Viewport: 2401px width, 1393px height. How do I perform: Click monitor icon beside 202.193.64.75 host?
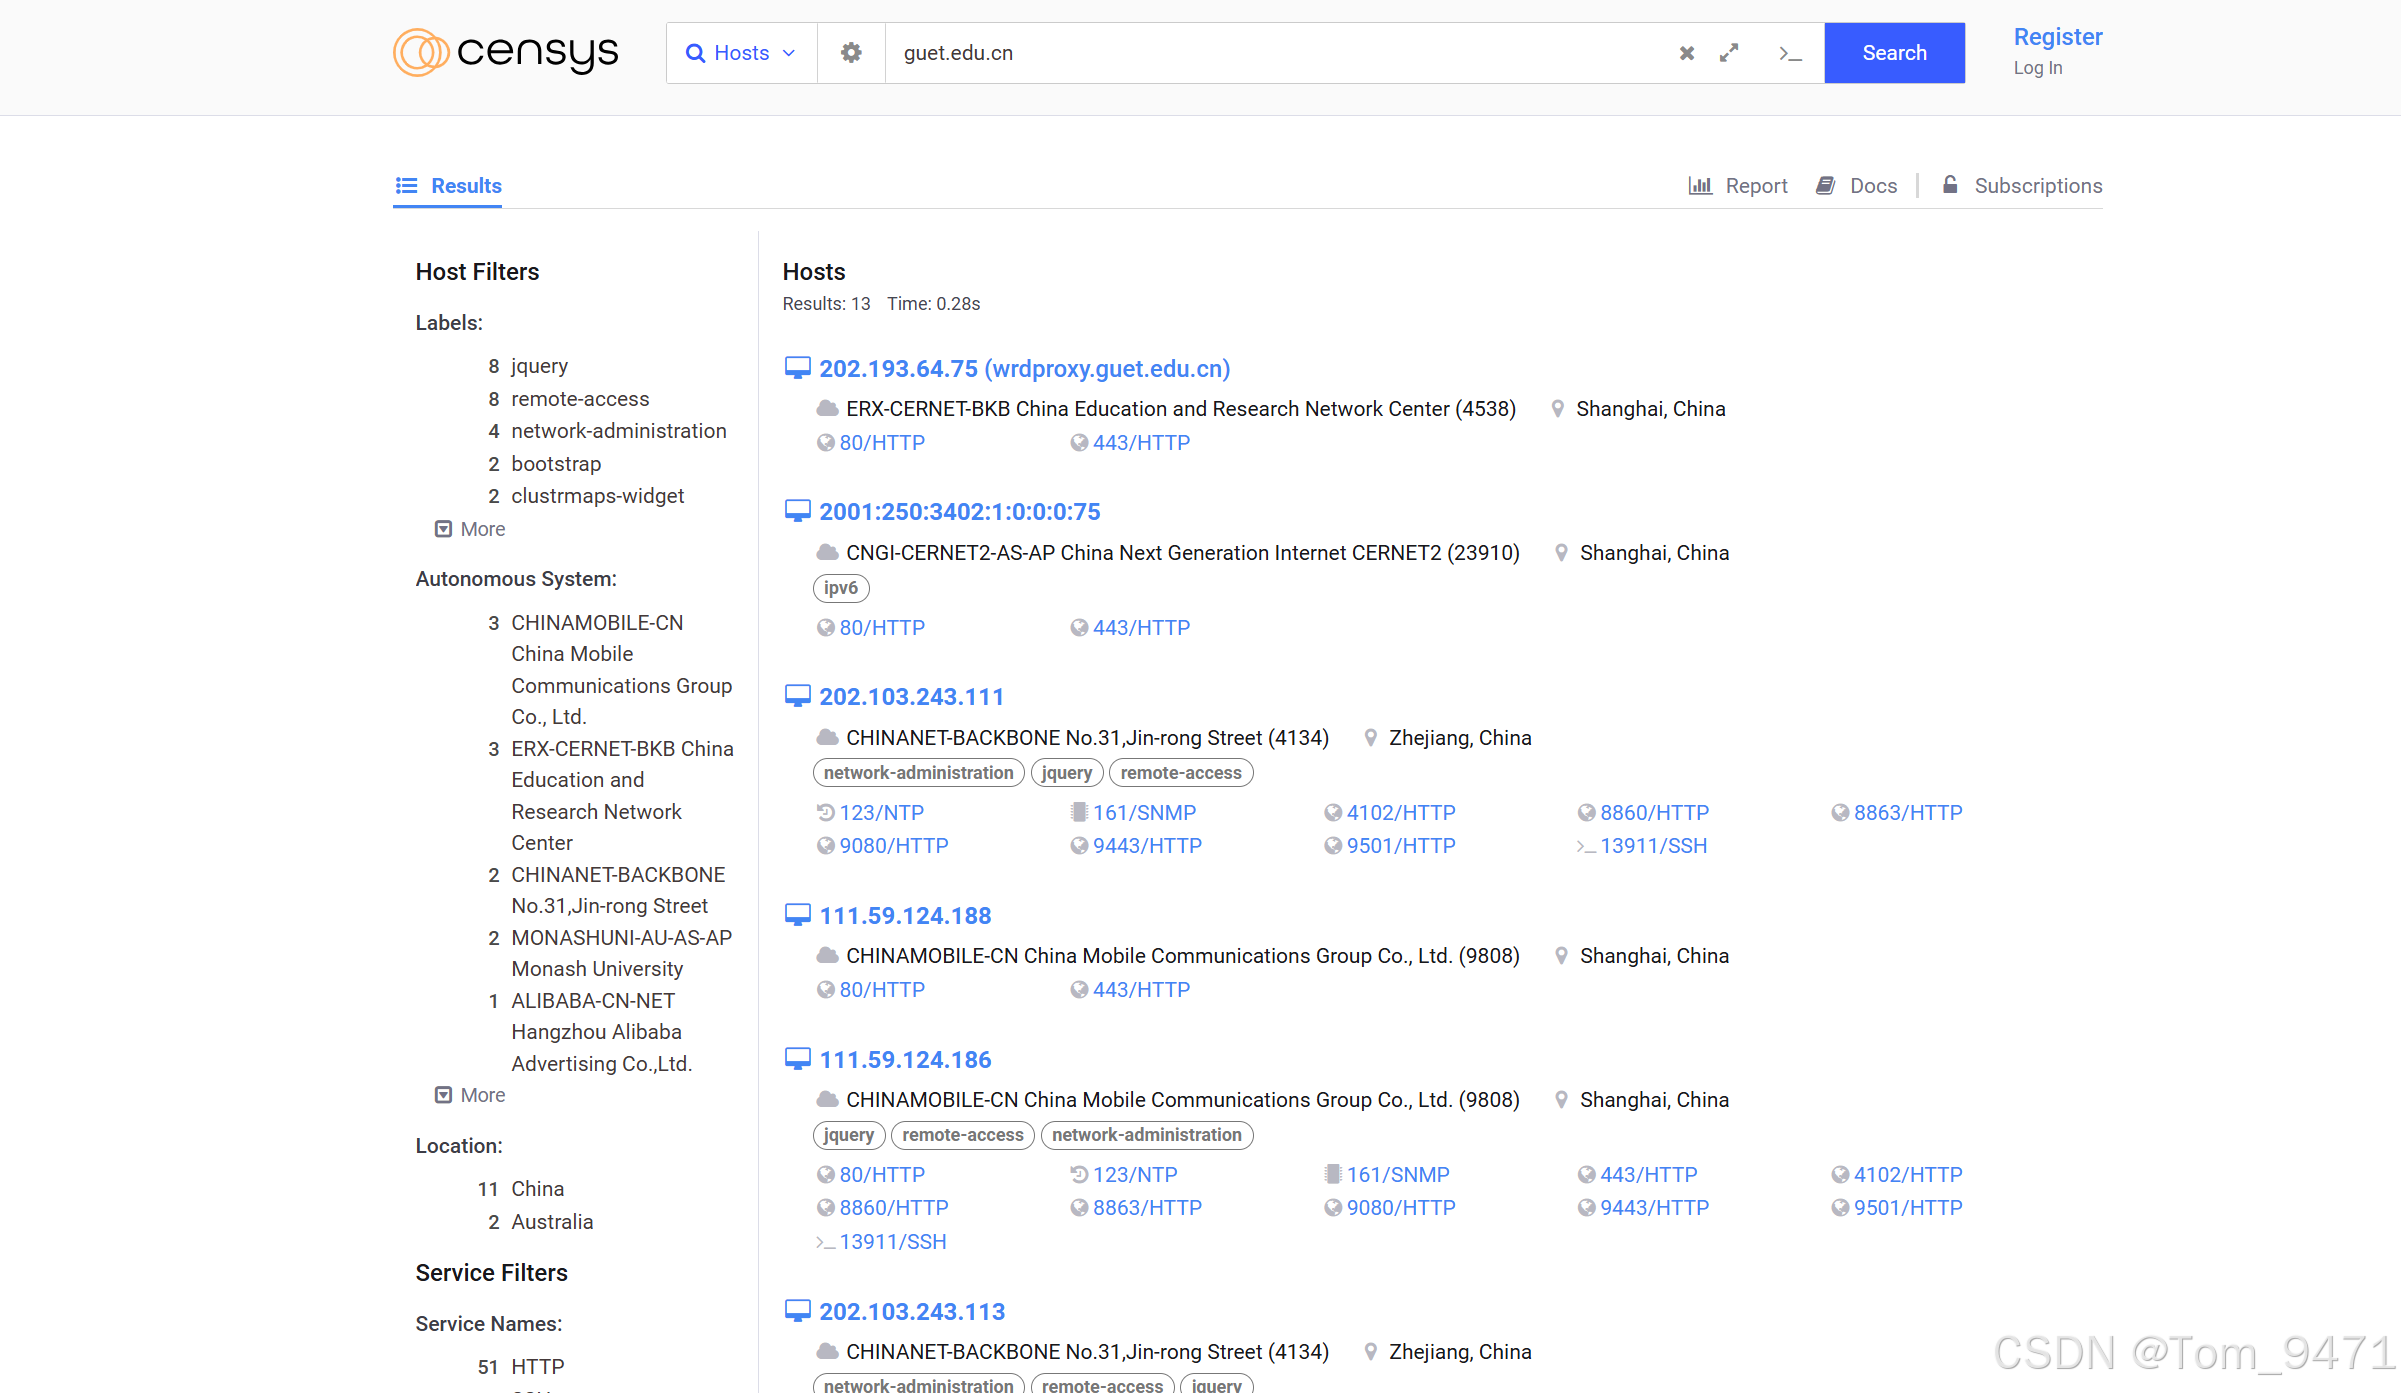797,369
